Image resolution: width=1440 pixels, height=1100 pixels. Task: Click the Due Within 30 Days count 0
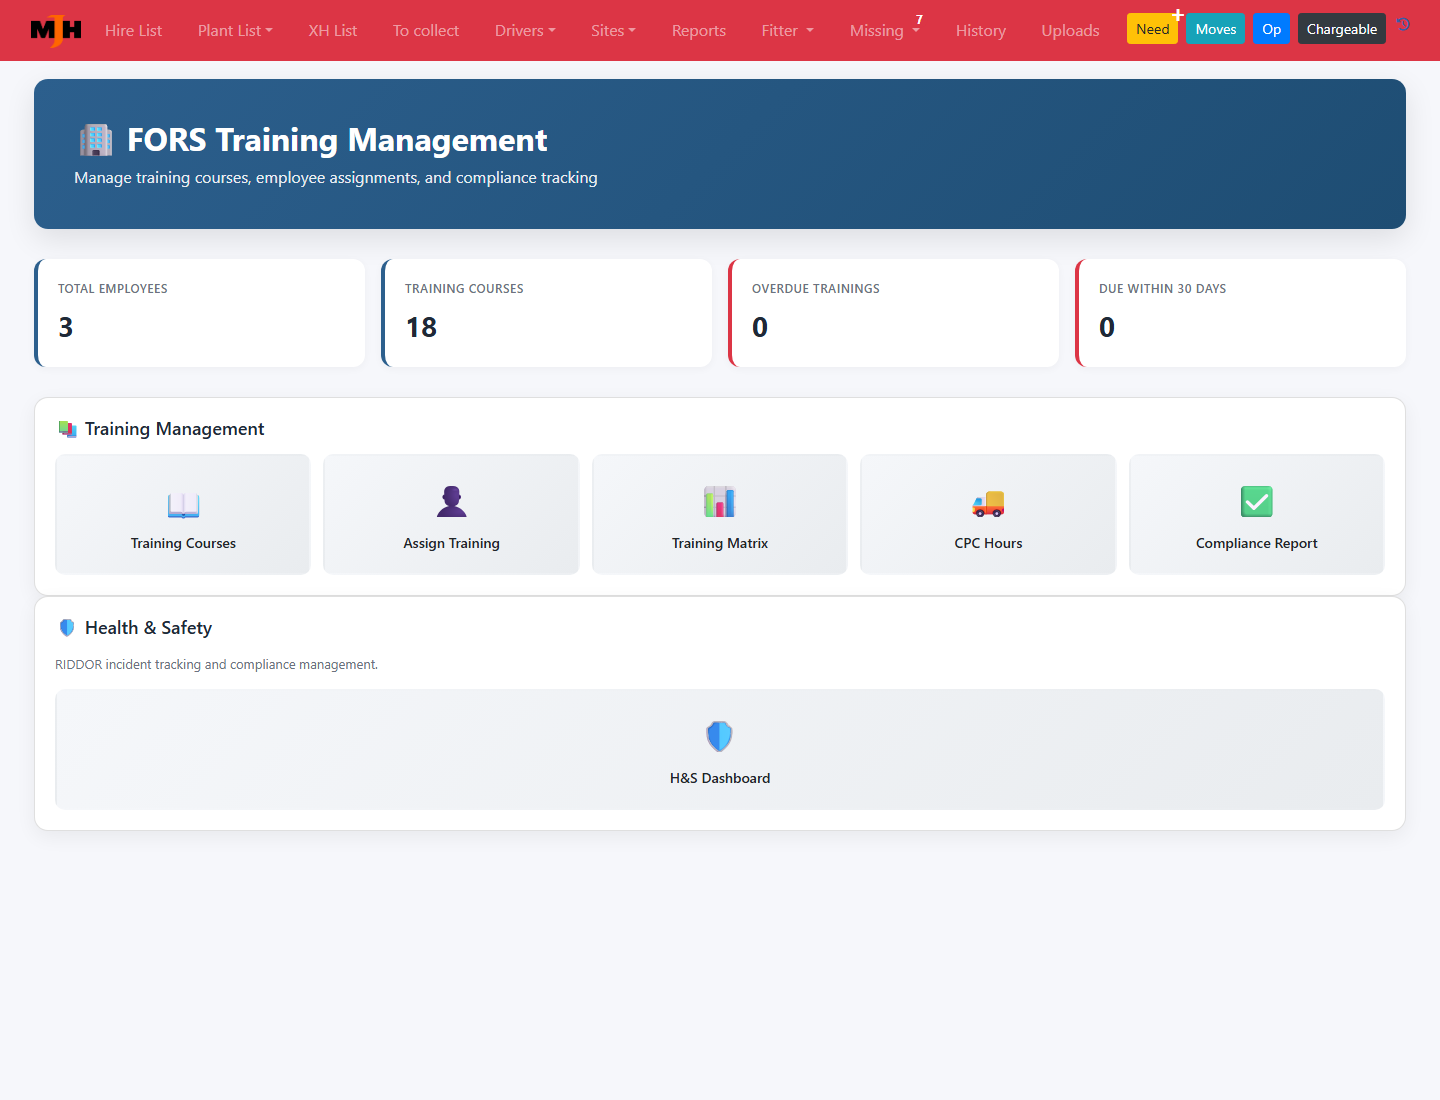[1107, 327]
